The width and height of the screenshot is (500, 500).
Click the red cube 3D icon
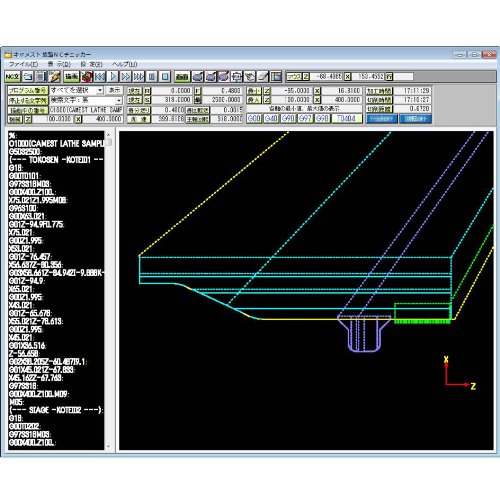tap(87, 77)
